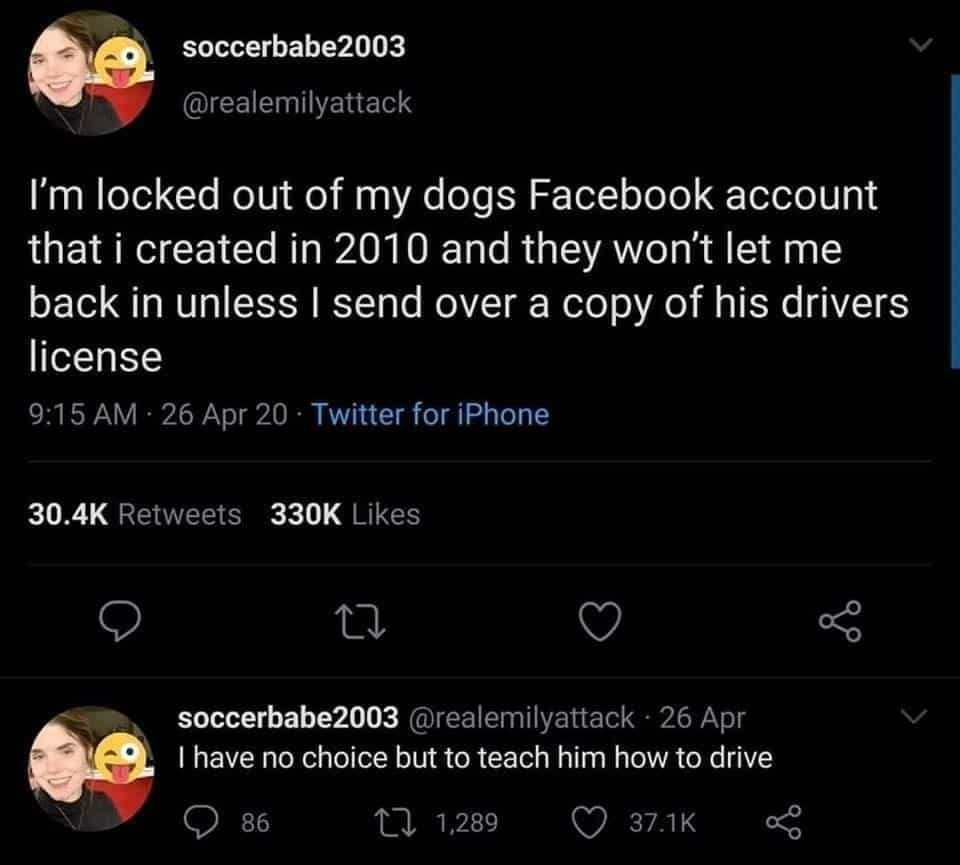View the 330K Likes list
The image size is (960, 865).
point(346,514)
